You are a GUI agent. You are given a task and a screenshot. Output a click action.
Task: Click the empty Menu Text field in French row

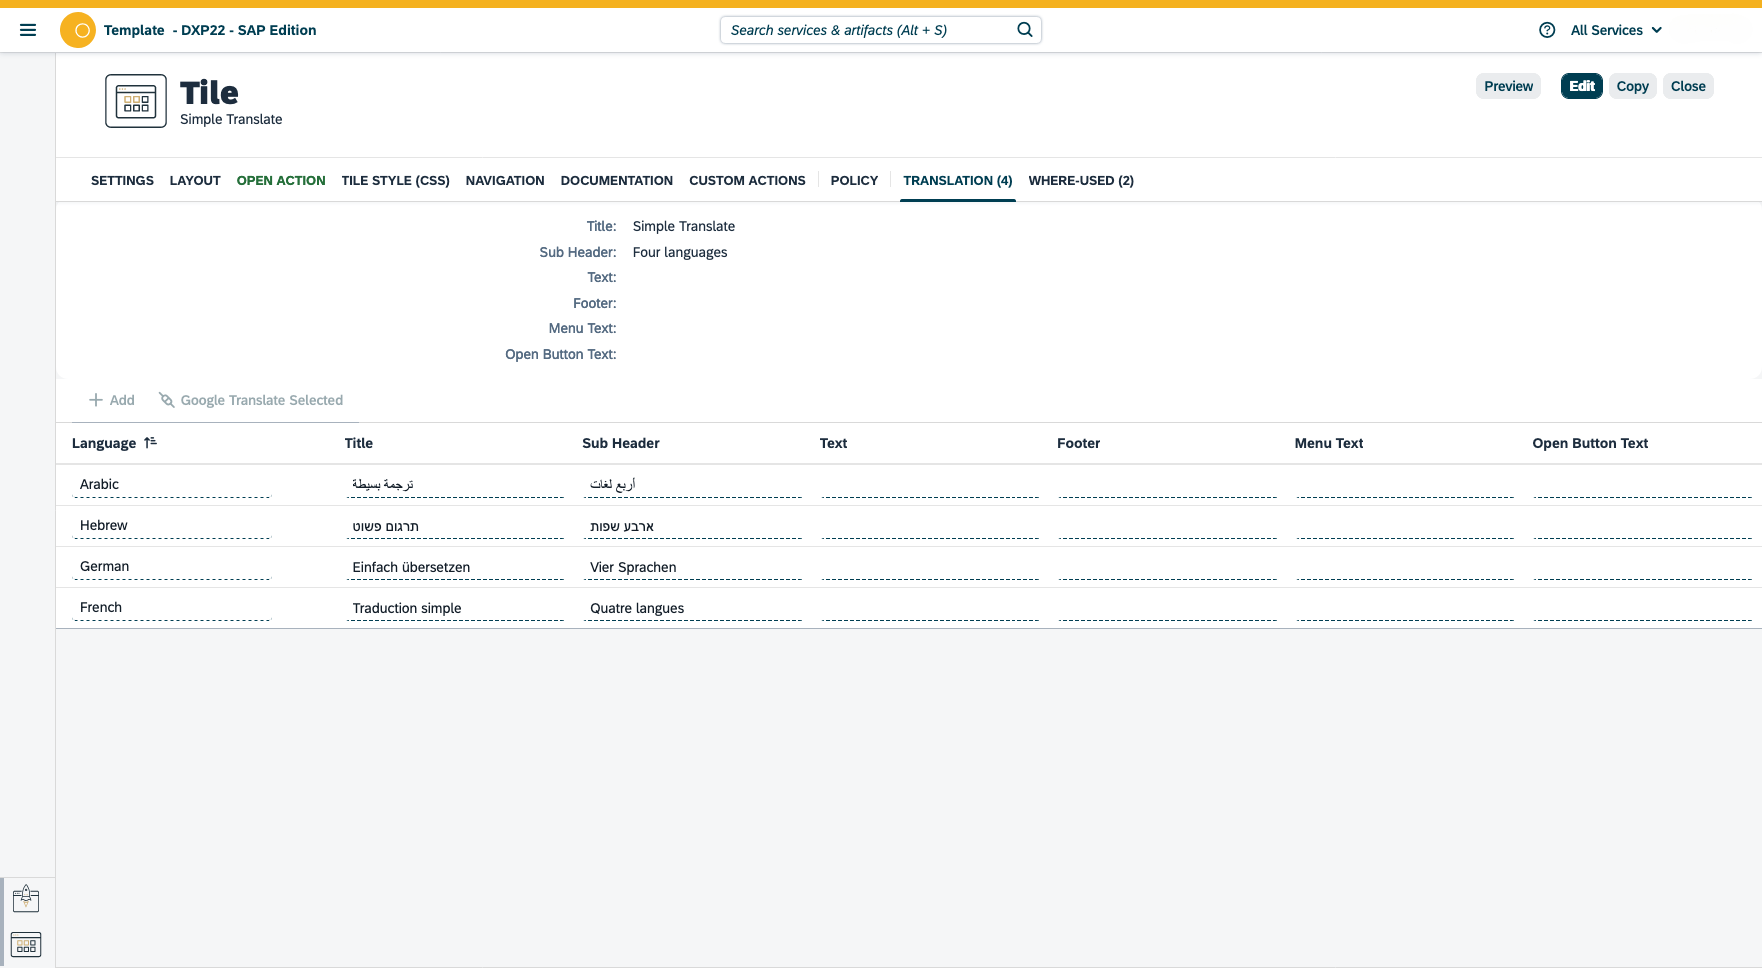pyautogui.click(x=1405, y=608)
